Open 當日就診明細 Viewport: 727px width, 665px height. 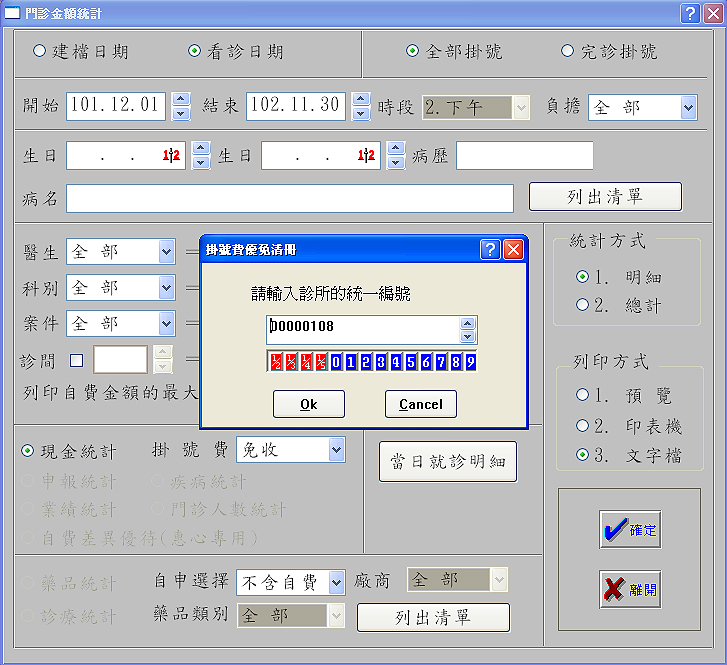coord(448,462)
